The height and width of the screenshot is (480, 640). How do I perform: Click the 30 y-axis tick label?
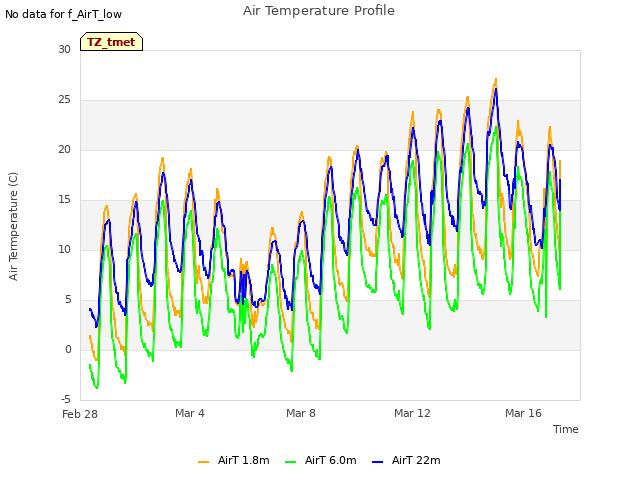pyautogui.click(x=64, y=49)
